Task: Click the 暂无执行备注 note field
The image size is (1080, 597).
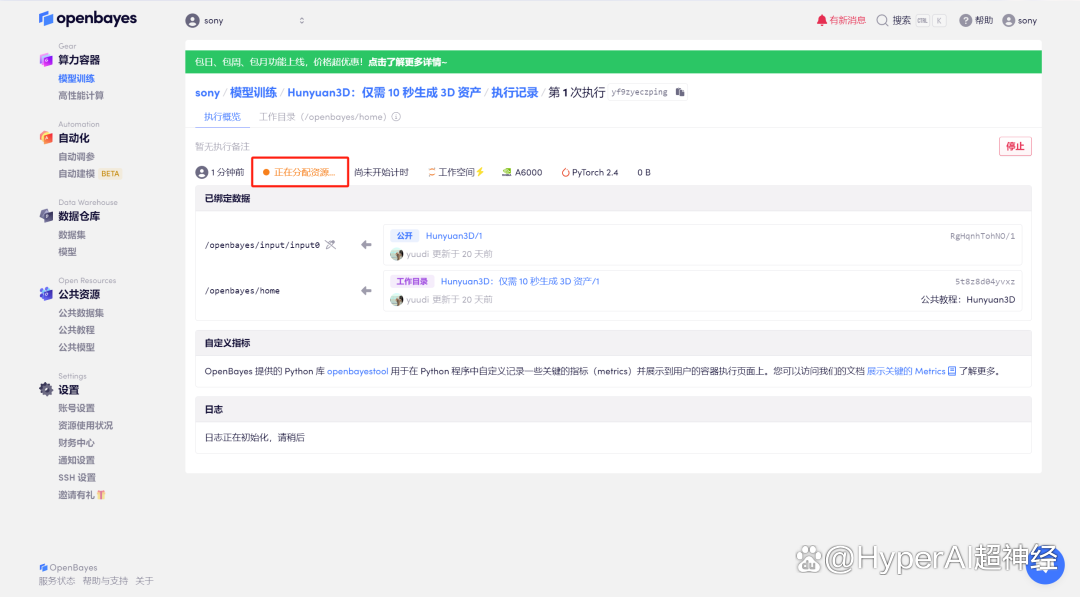Action: [222, 147]
